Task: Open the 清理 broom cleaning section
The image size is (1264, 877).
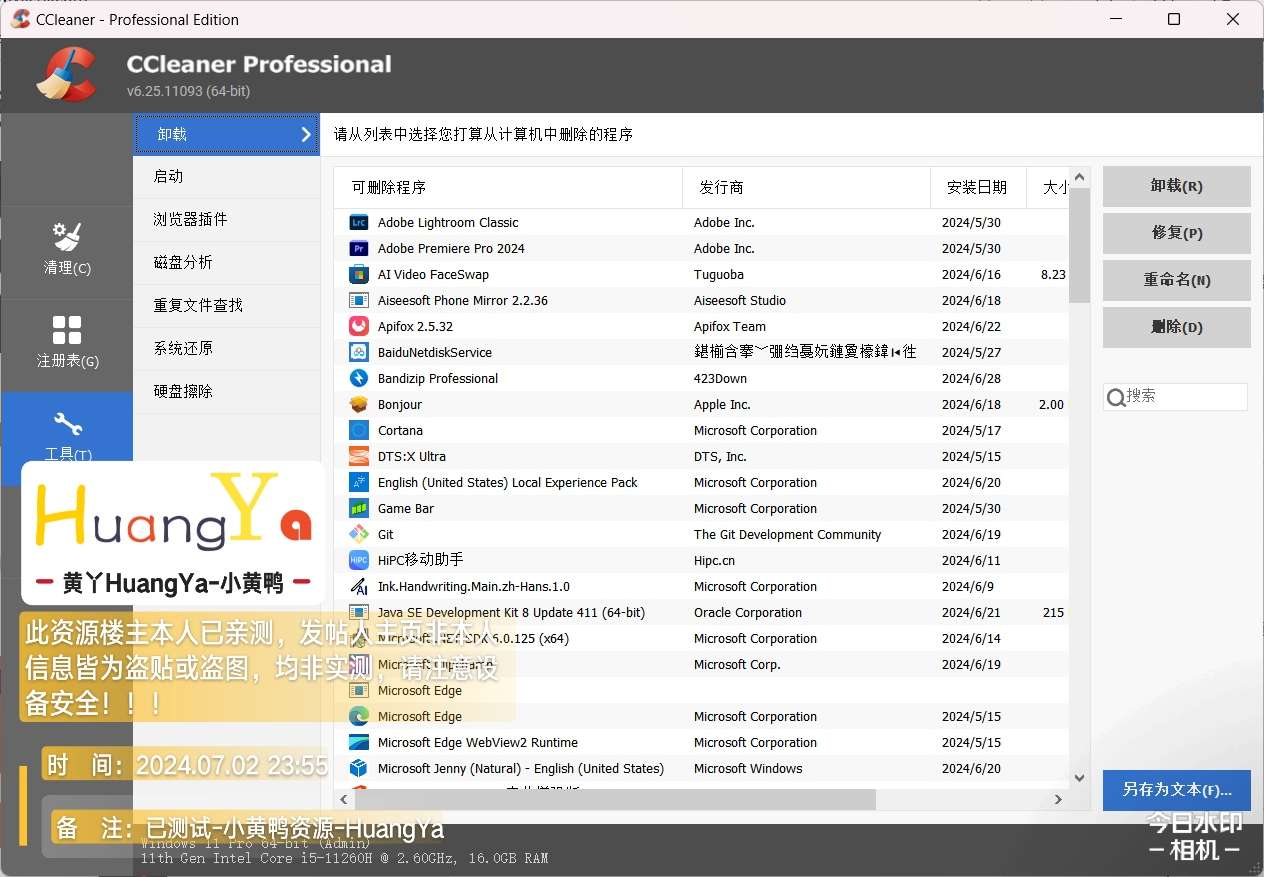Action: click(x=67, y=249)
